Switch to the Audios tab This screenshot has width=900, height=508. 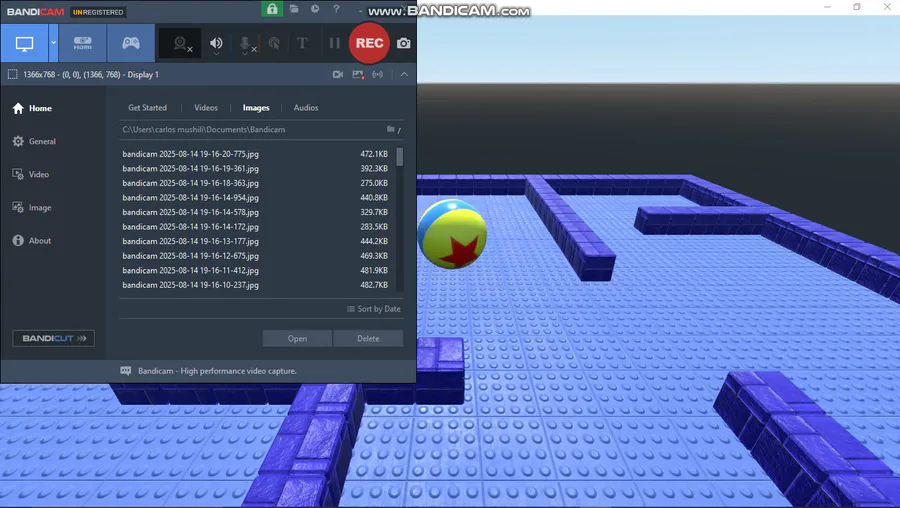coord(306,107)
